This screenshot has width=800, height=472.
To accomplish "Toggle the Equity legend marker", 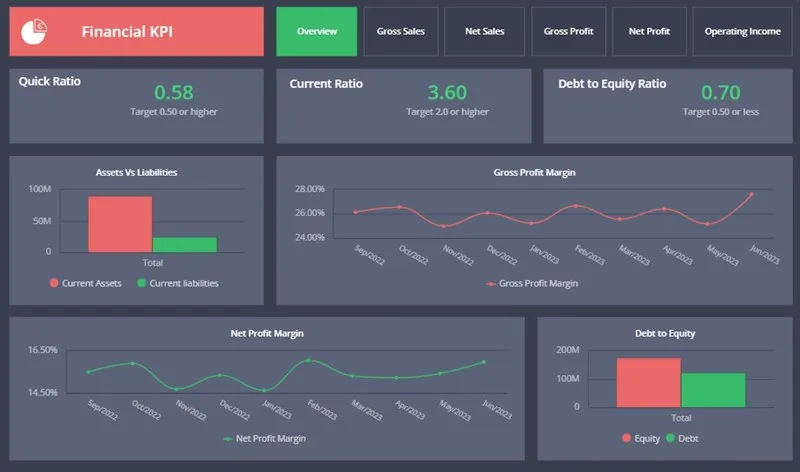I will click(627, 438).
